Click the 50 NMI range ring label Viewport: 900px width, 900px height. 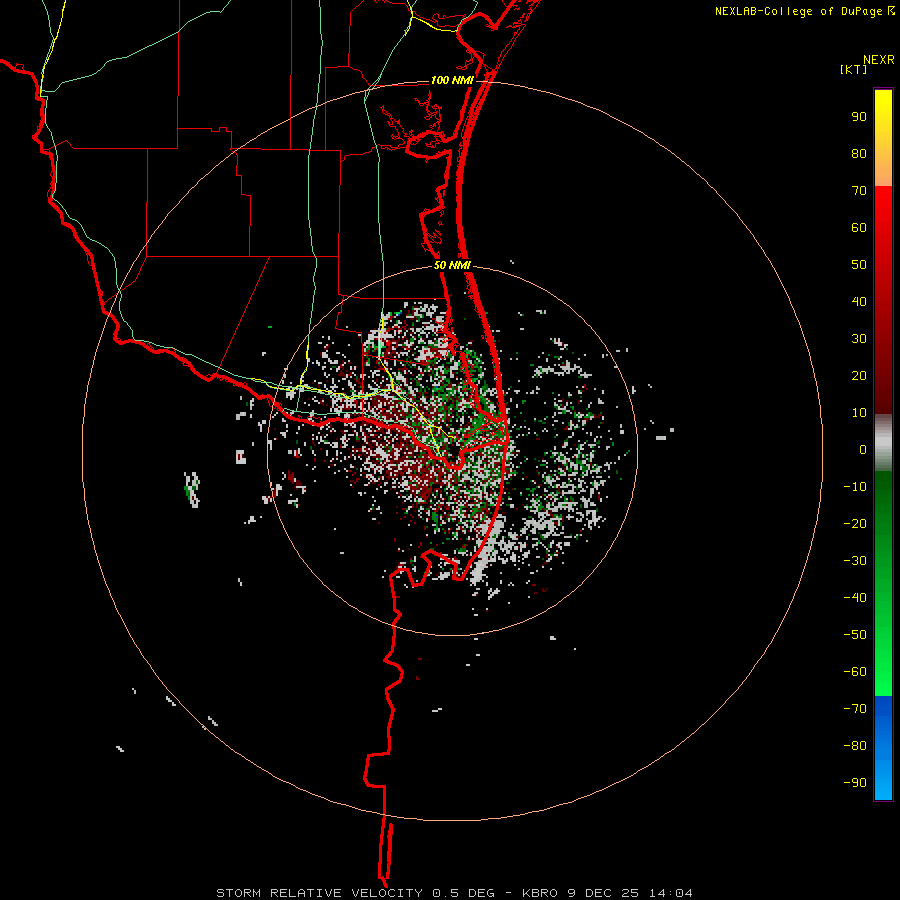tap(452, 265)
